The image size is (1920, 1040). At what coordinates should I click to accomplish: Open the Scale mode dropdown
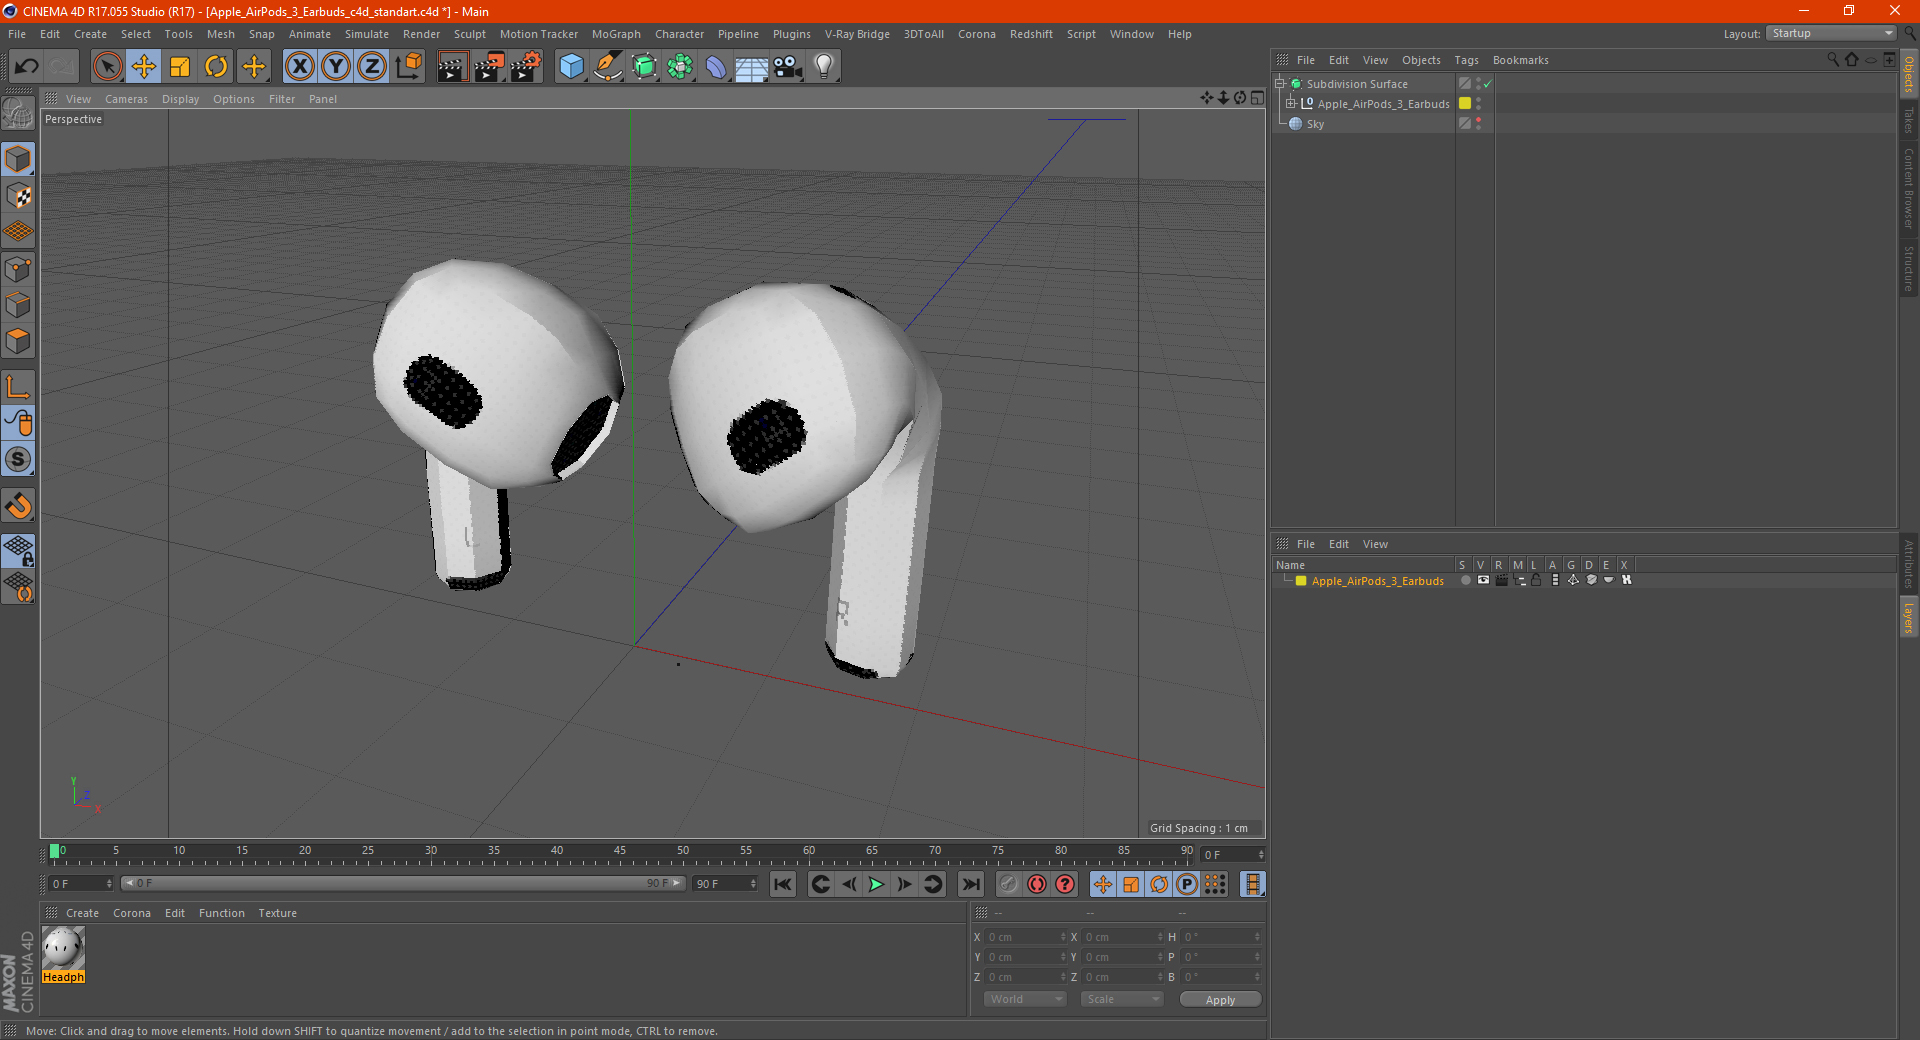click(1122, 1000)
